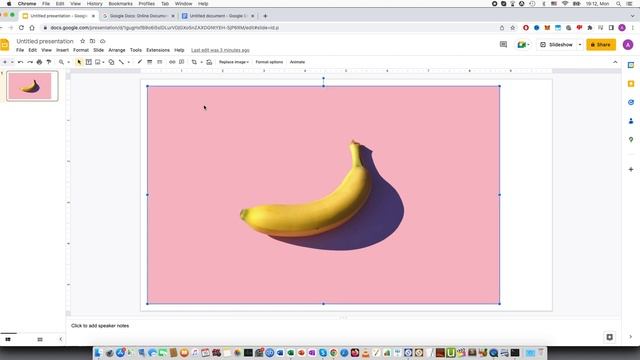Open the Mask image dropdown arrow
Screen dimensions: 640x360
tap(201, 62)
